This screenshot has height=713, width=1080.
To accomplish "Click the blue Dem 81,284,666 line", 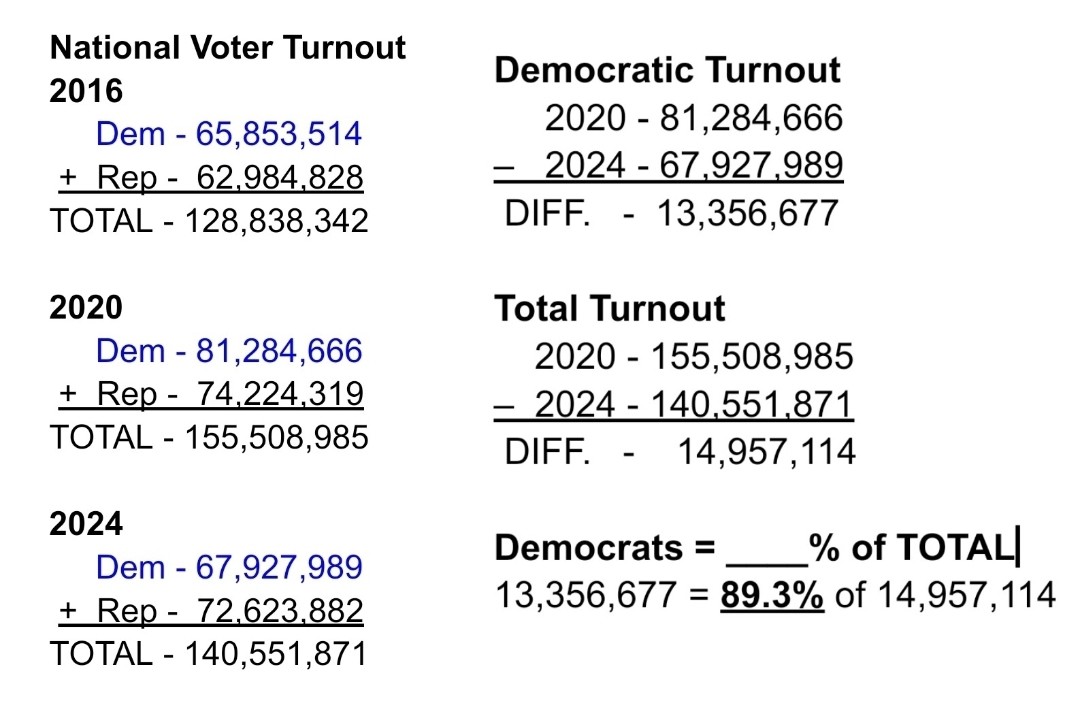I will [x=228, y=351].
